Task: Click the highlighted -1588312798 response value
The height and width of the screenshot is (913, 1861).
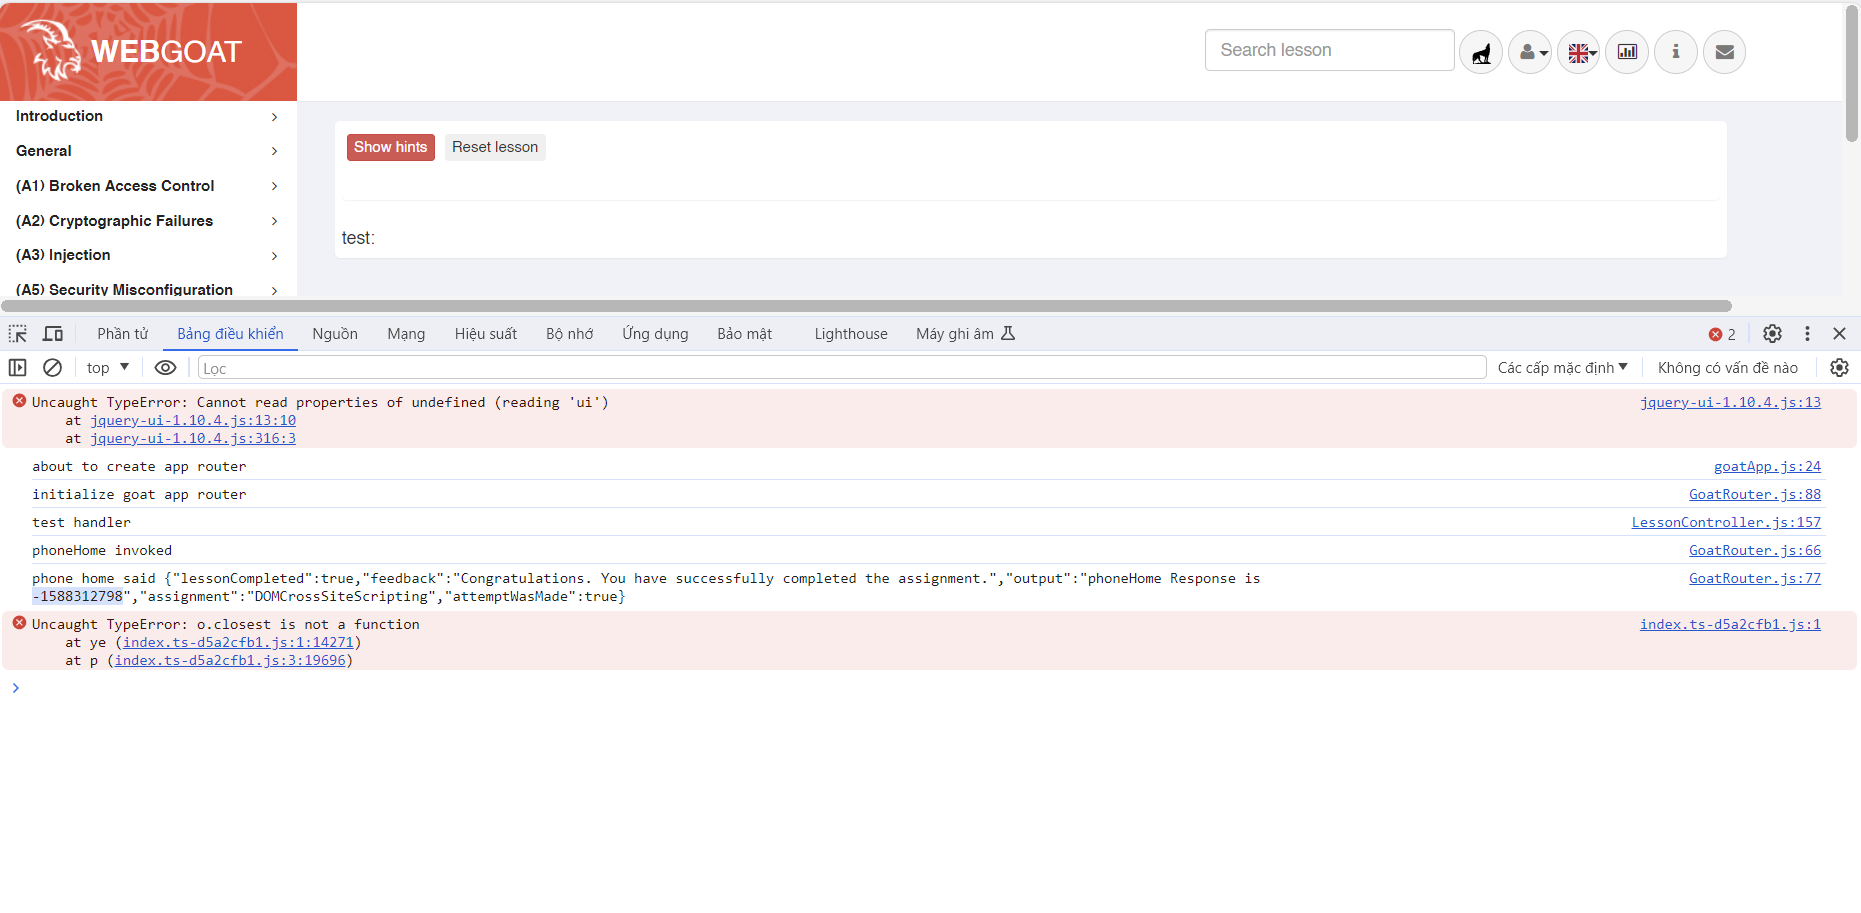Action: [x=77, y=596]
